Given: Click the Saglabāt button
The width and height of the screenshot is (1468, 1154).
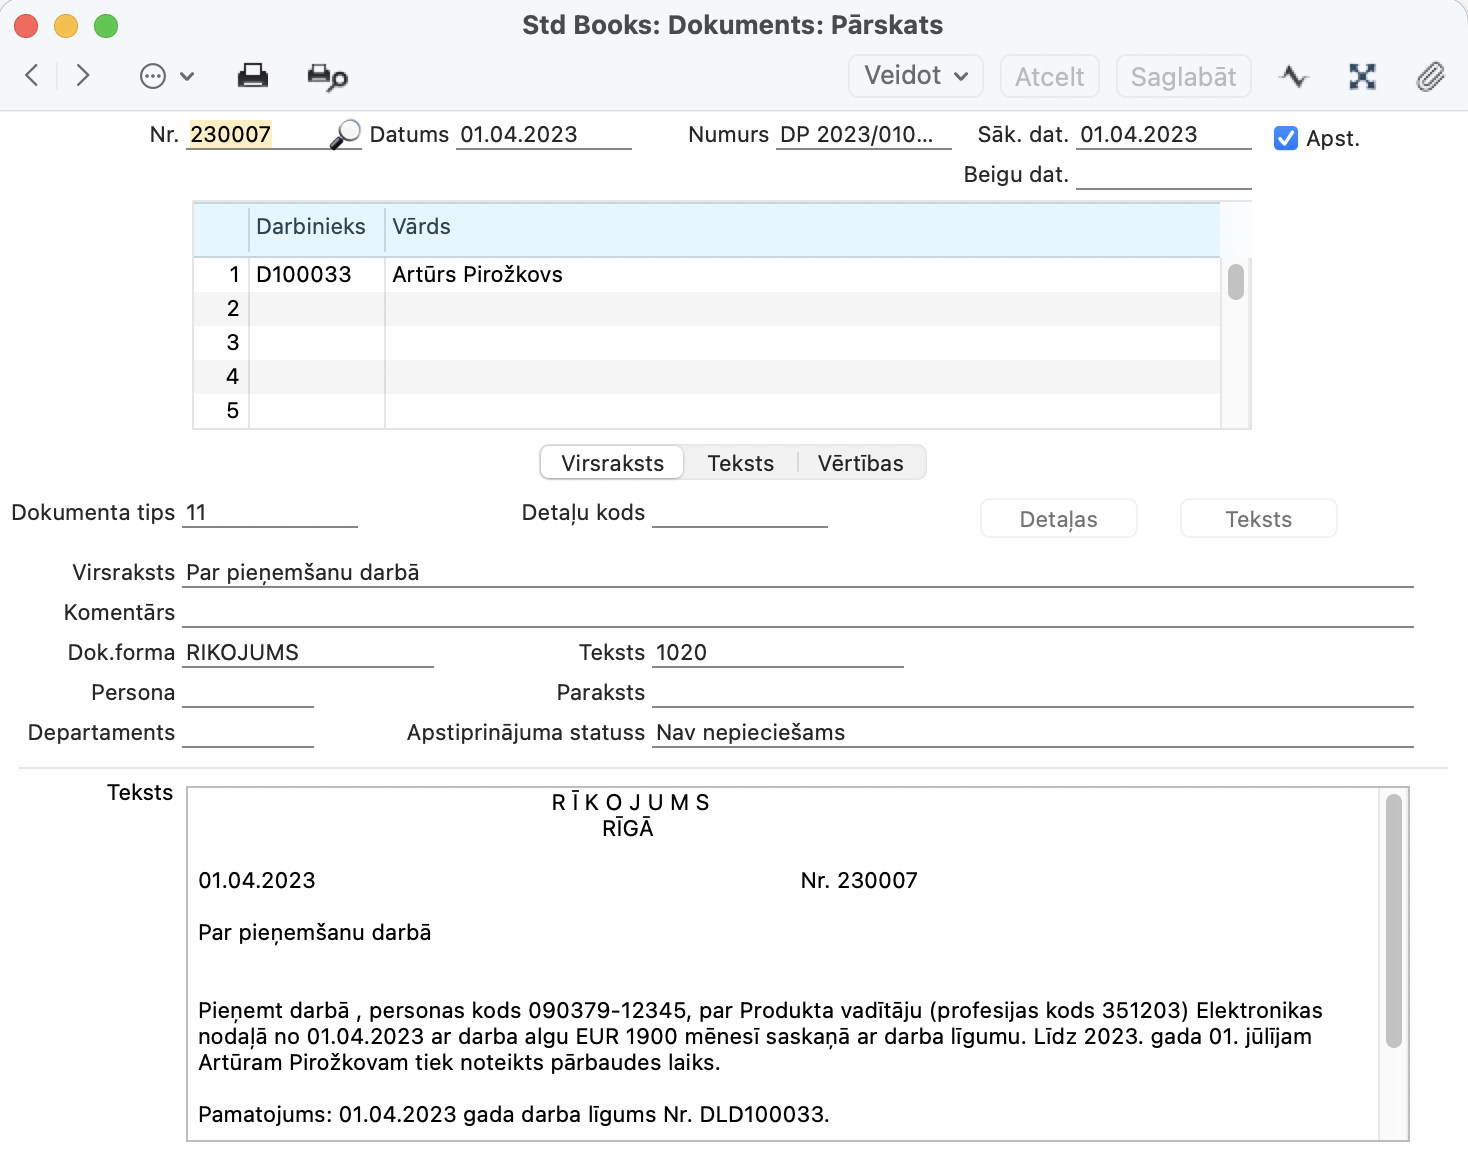Looking at the screenshot, I should 1183,76.
